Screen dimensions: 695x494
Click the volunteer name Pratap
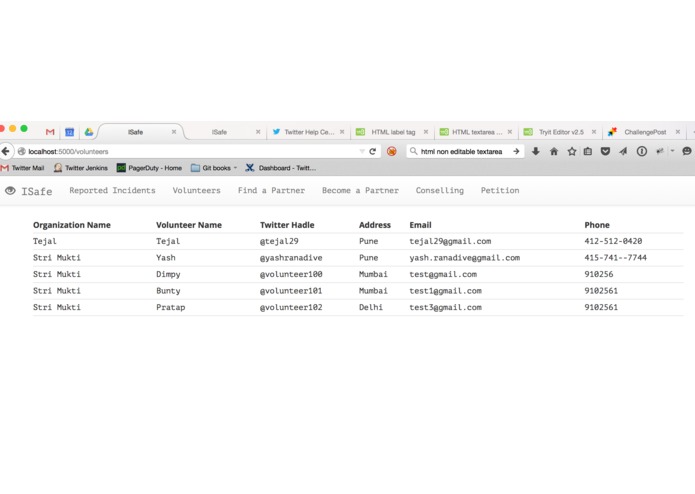coord(171,307)
